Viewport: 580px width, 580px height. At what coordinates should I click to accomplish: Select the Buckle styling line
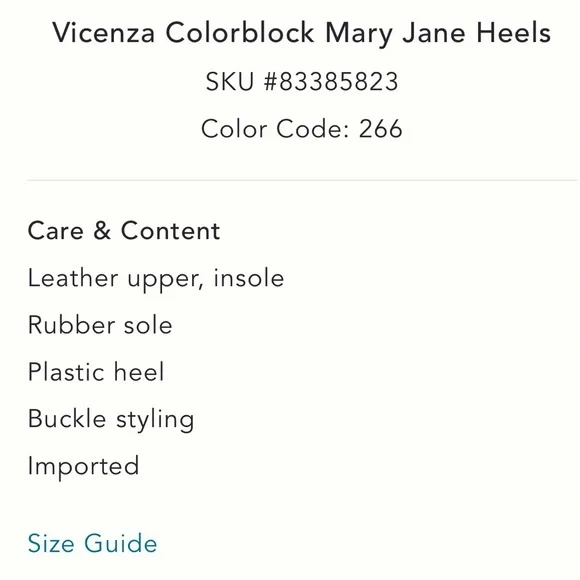coord(111,420)
